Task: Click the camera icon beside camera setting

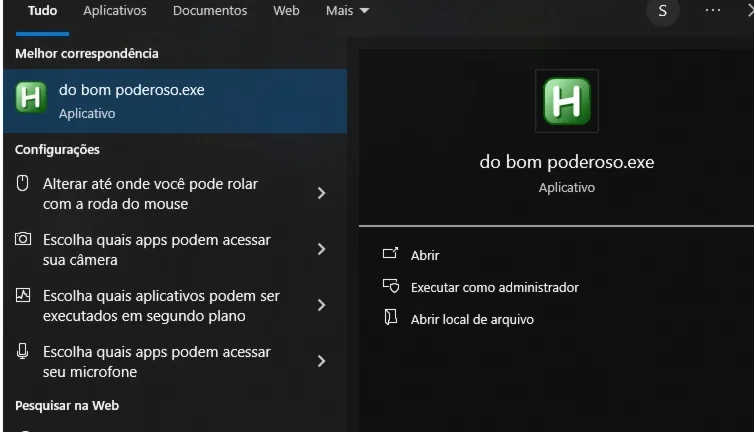Action: 23,239
